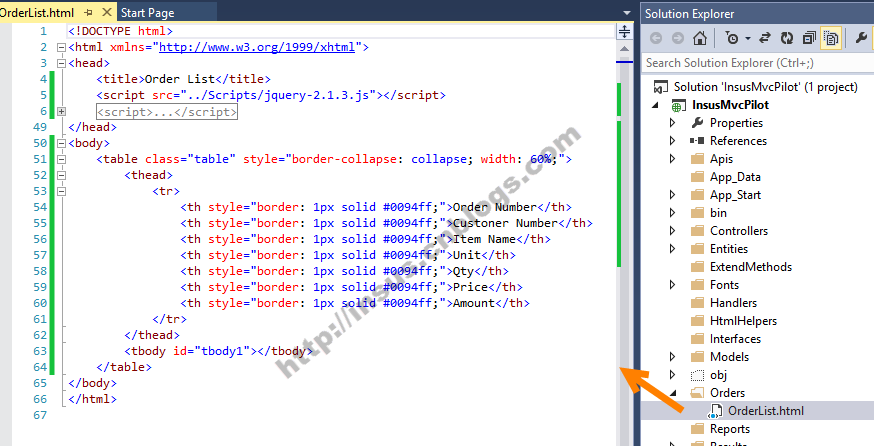This screenshot has width=874, height=446.
Task: Select the Entities folder label
Action: [x=729, y=249]
